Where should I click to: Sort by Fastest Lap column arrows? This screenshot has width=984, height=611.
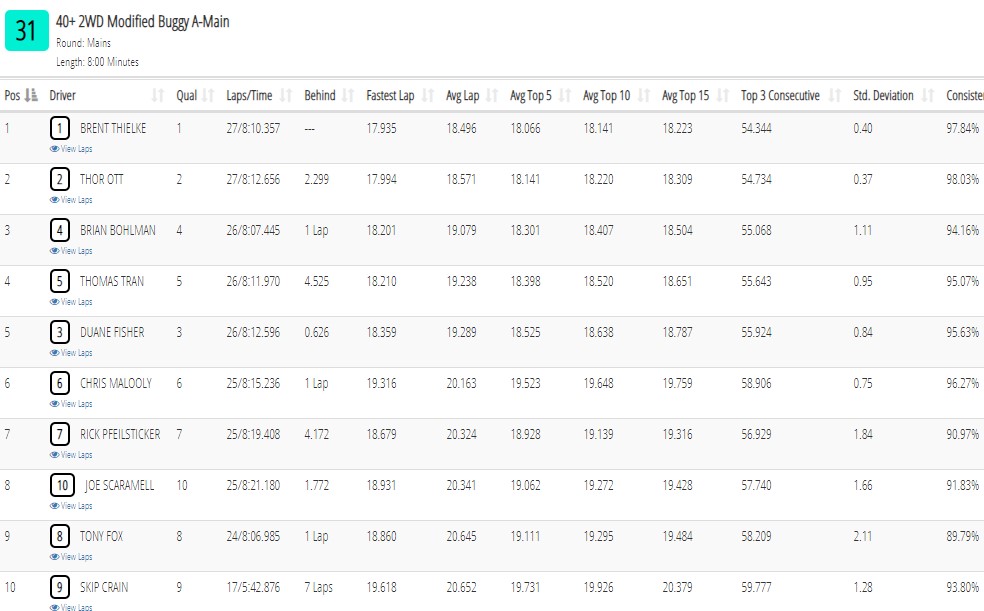coord(428,95)
